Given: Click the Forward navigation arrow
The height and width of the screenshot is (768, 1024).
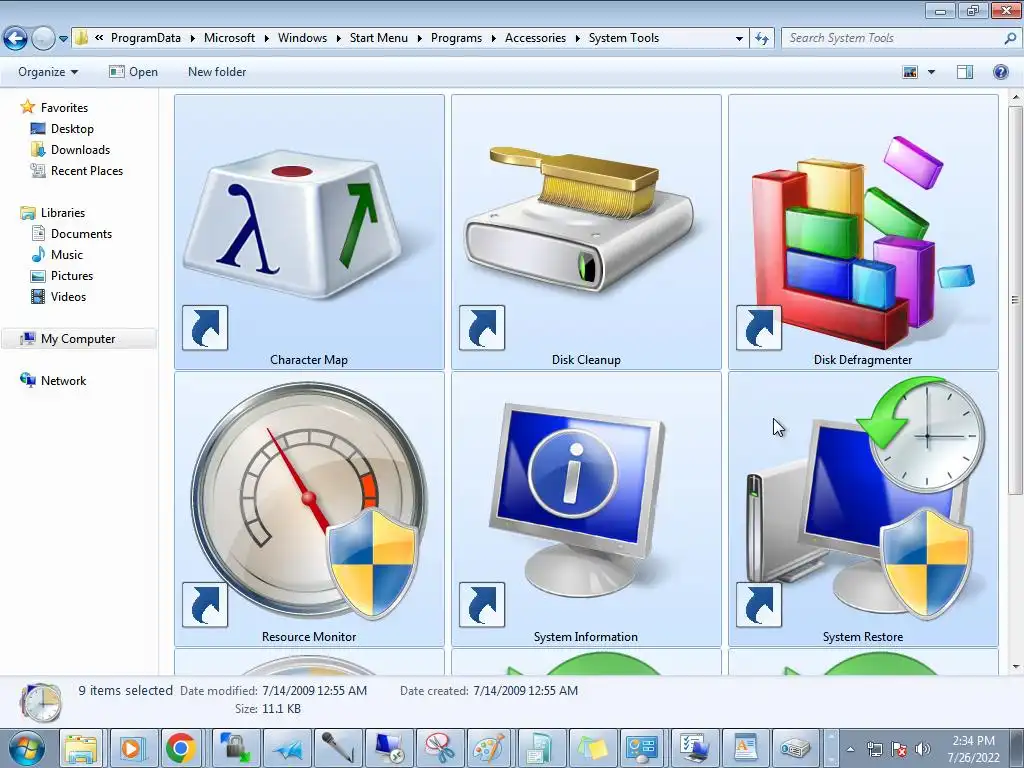Looking at the screenshot, I should click(x=43, y=39).
